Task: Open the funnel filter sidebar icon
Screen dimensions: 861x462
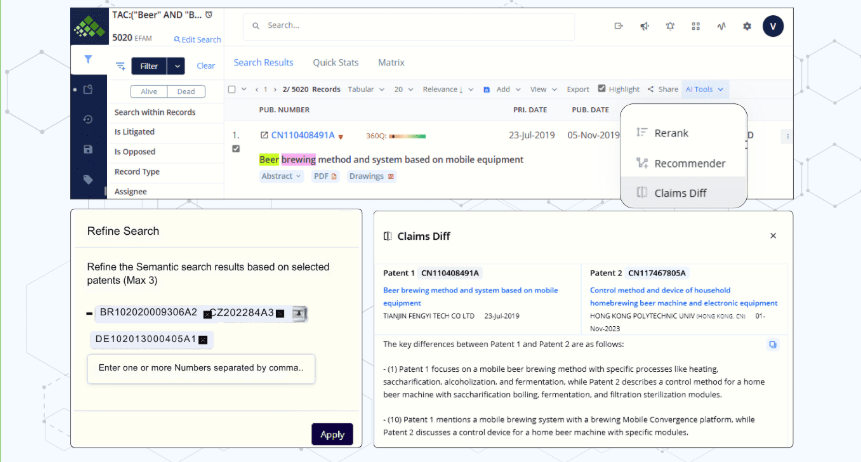Action: tap(88, 59)
